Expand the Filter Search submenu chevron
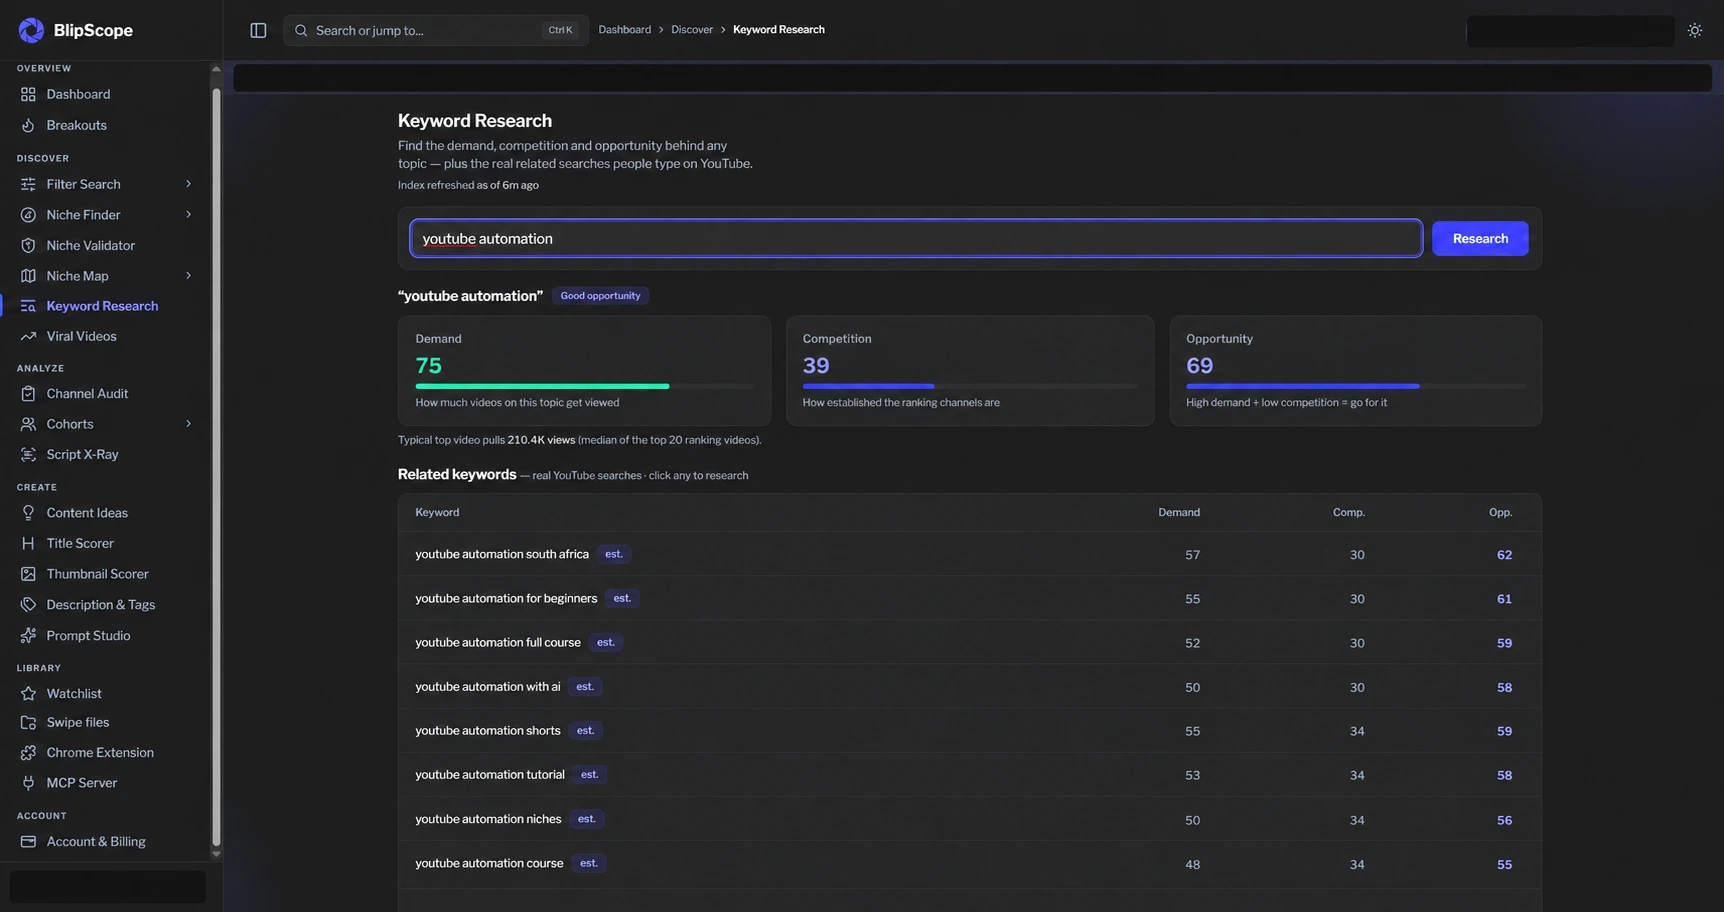The image size is (1724, 912). pyautogui.click(x=188, y=184)
